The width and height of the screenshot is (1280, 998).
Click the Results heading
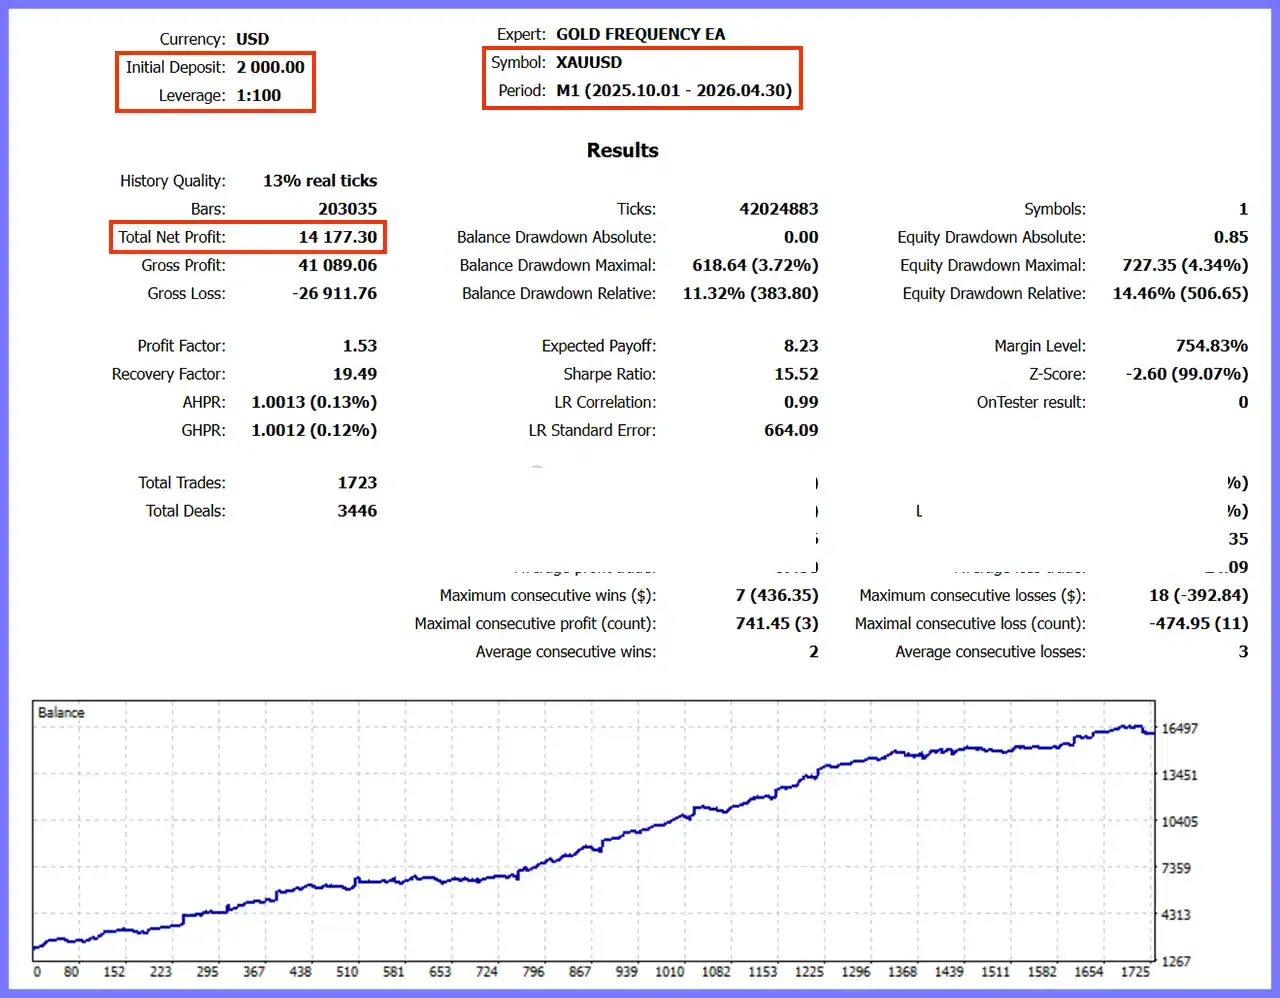[622, 150]
